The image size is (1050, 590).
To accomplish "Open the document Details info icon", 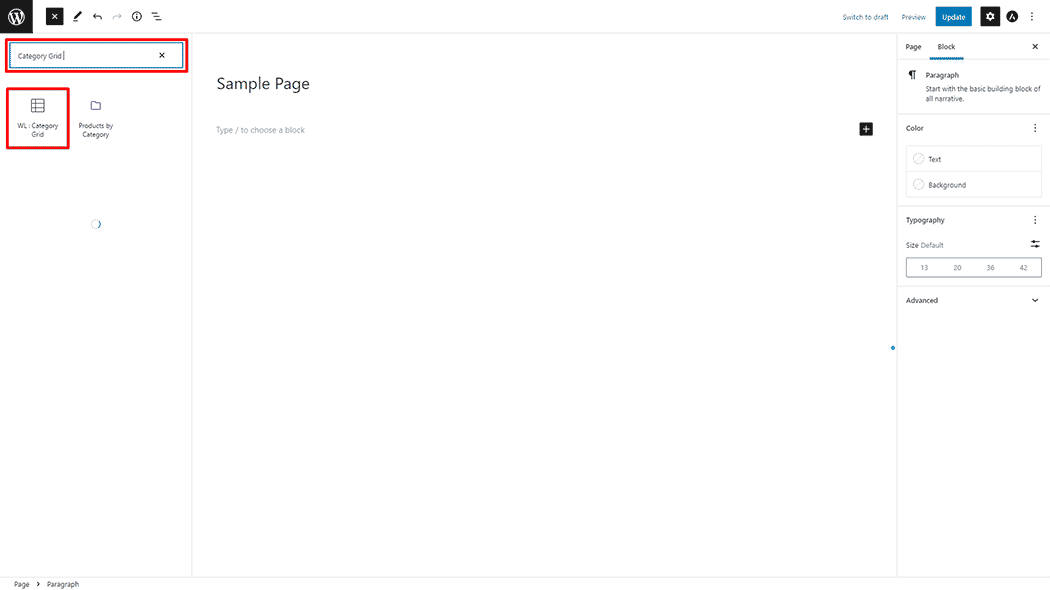I will coord(137,16).
